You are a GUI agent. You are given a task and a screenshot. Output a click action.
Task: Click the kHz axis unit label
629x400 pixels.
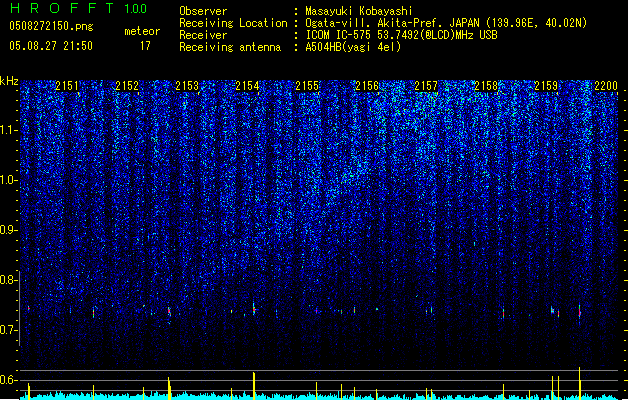9,81
